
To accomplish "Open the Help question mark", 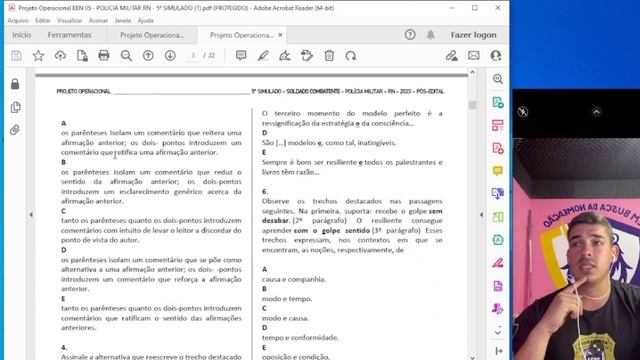I will click(x=410, y=35).
